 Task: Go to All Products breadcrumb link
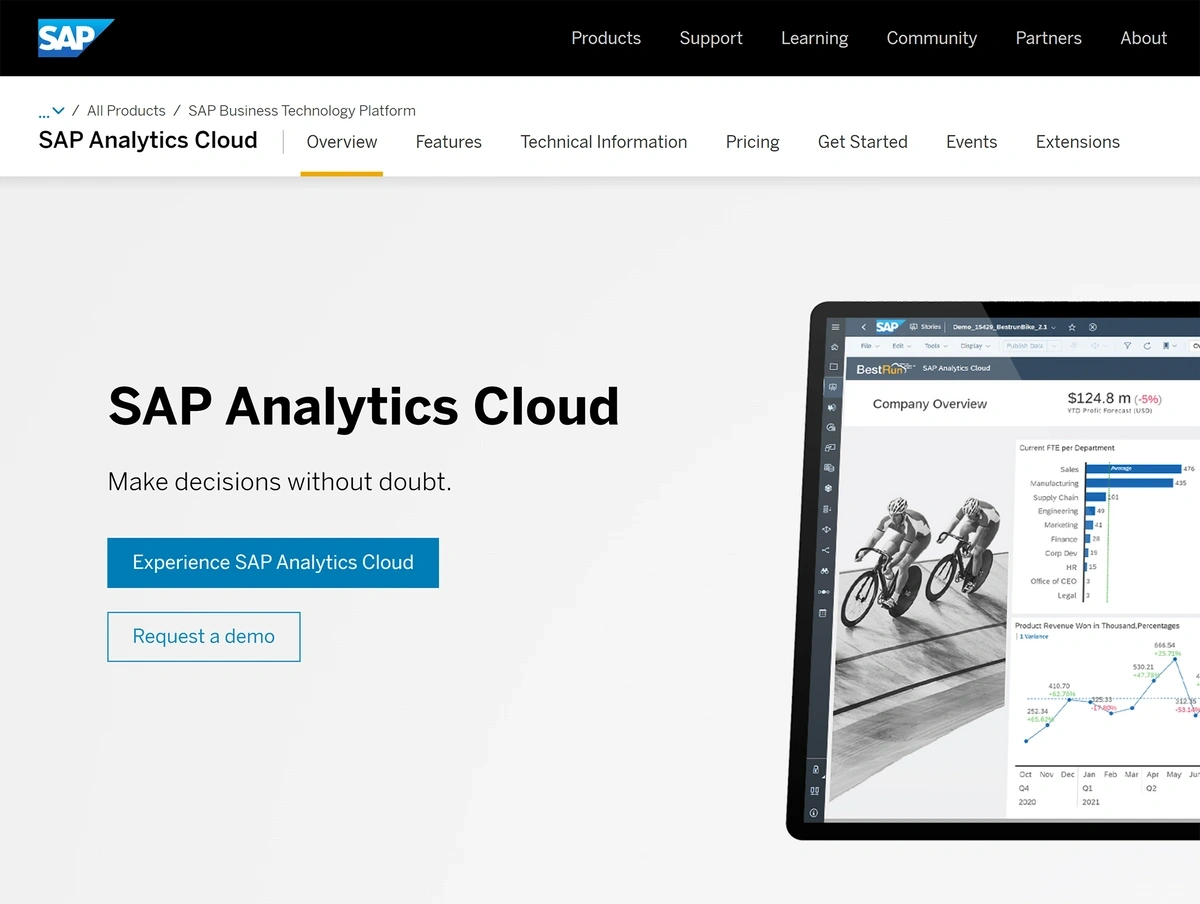coord(126,111)
